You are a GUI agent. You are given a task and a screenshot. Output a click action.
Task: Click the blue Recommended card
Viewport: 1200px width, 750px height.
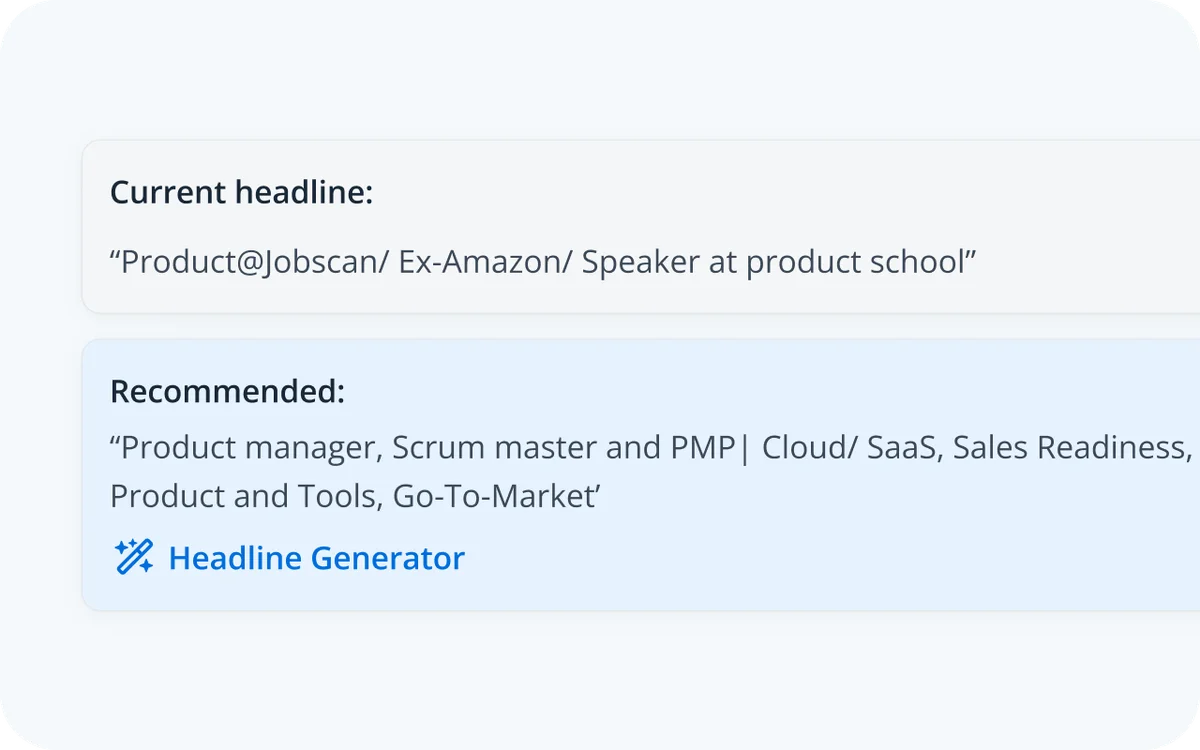[640, 475]
